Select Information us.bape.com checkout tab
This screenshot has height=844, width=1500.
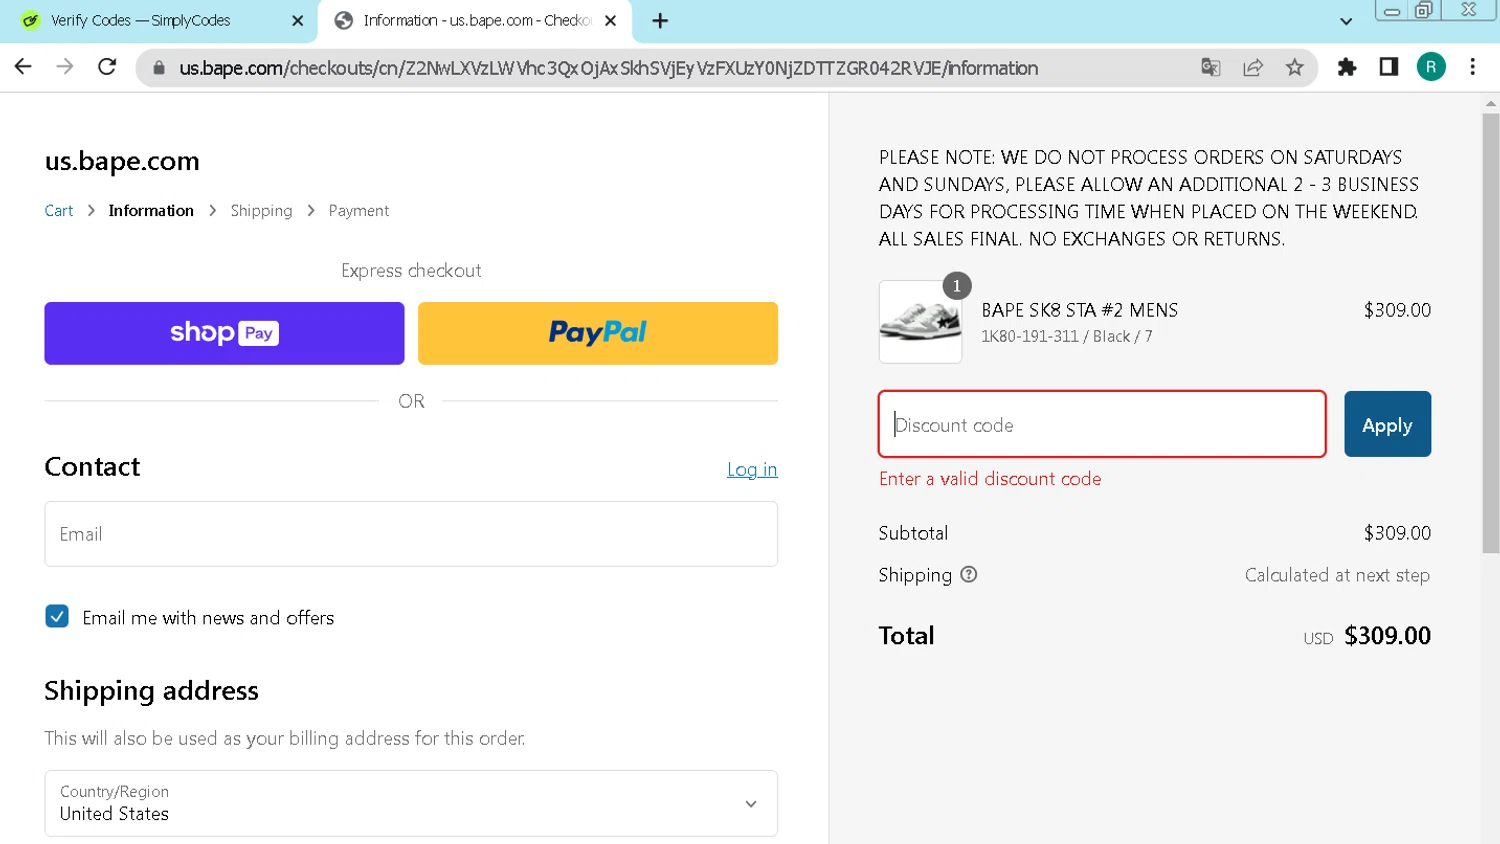[x=474, y=21]
